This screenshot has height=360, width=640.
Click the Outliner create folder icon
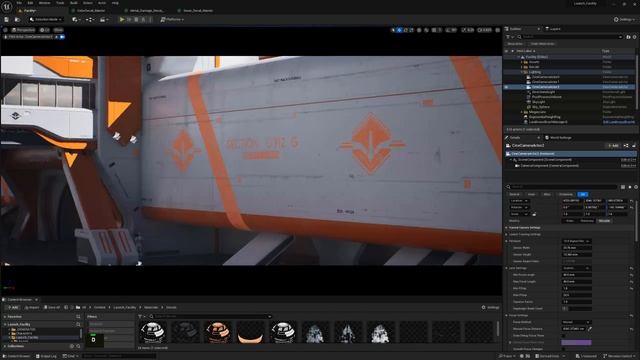point(628,37)
